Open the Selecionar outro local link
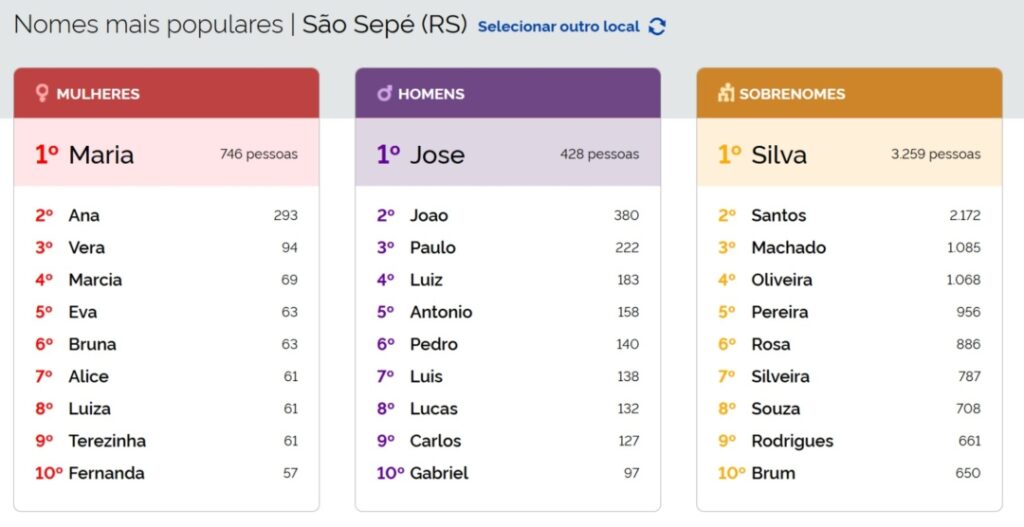Image resolution: width=1024 pixels, height=527 pixels. 558,27
